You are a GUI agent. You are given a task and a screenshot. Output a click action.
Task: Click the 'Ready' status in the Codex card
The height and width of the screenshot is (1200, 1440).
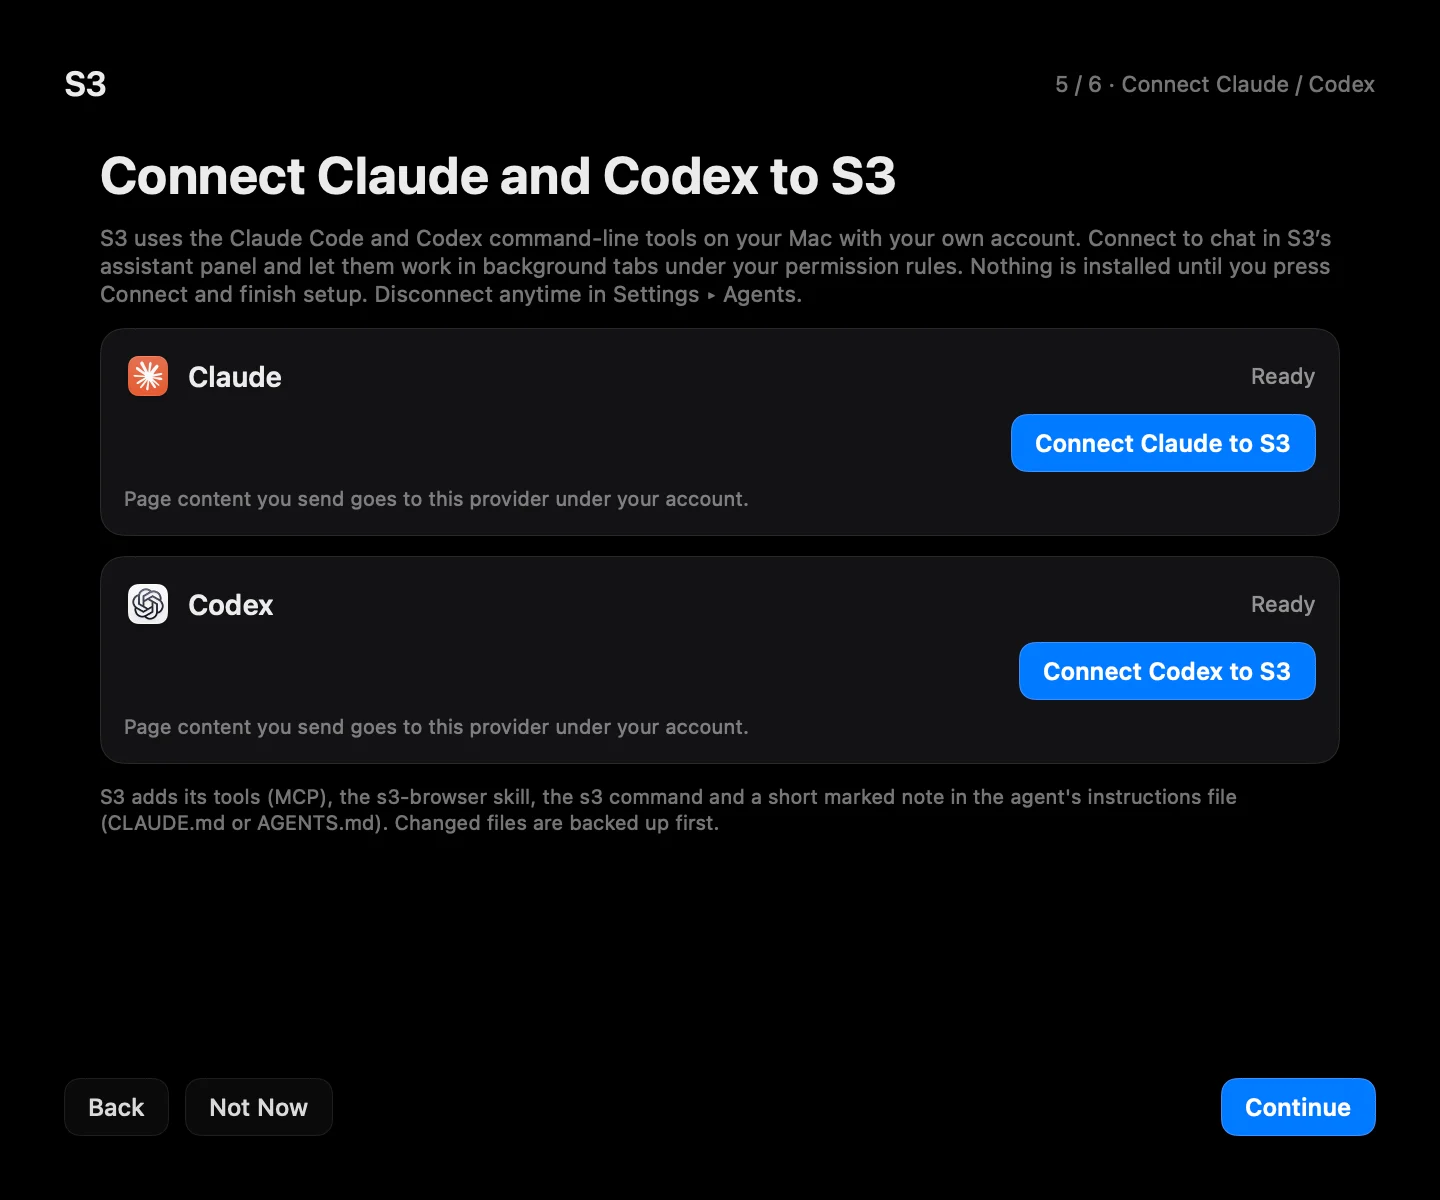point(1283,604)
